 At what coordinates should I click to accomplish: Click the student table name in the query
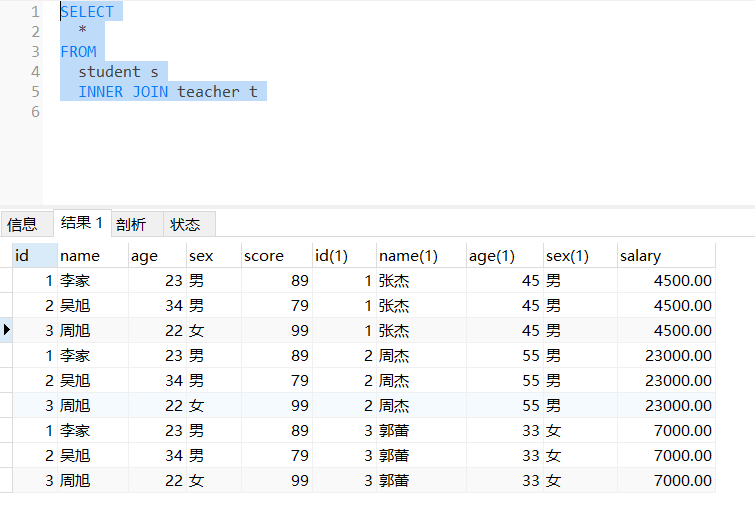(109, 71)
